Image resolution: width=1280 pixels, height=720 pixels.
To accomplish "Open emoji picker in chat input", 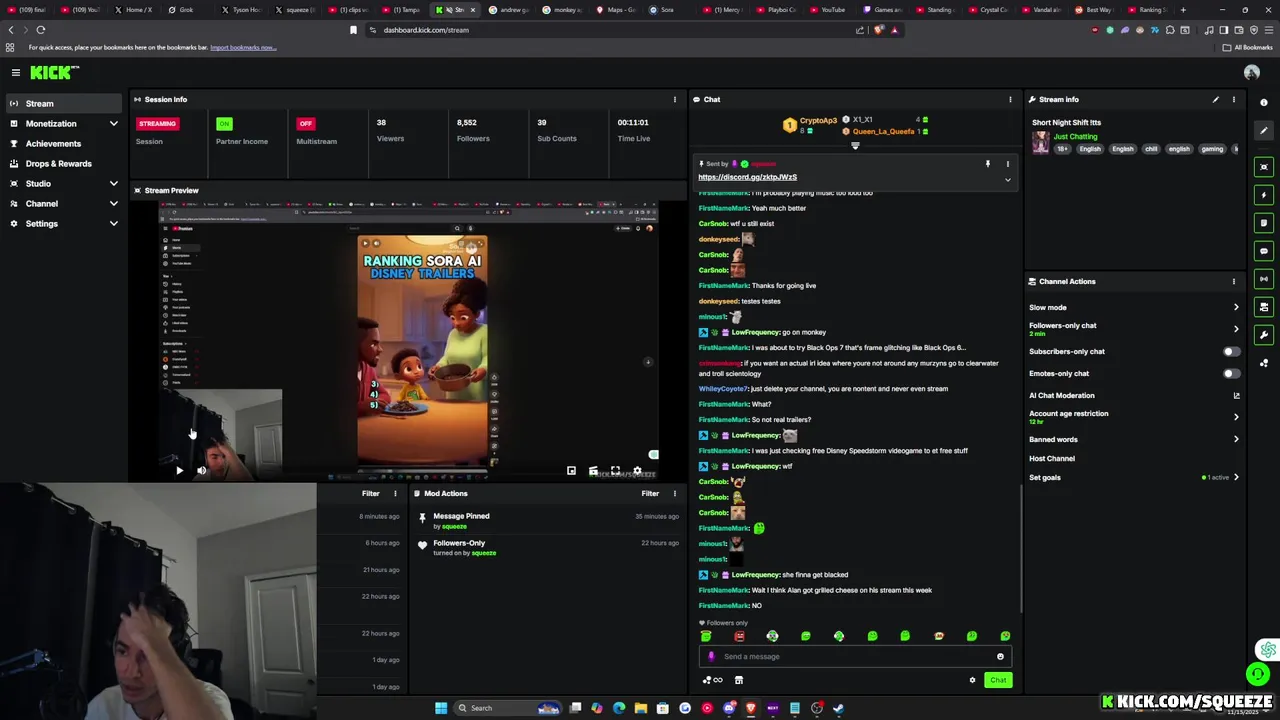I will 1000,656.
